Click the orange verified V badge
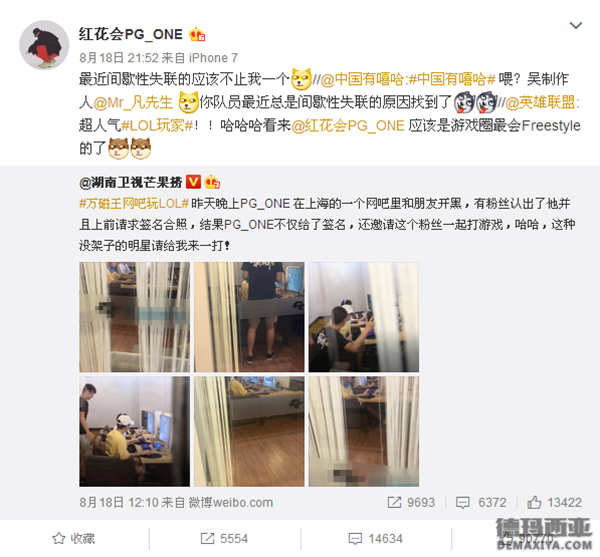Viewport: 600px width, 557px height. tap(193, 182)
